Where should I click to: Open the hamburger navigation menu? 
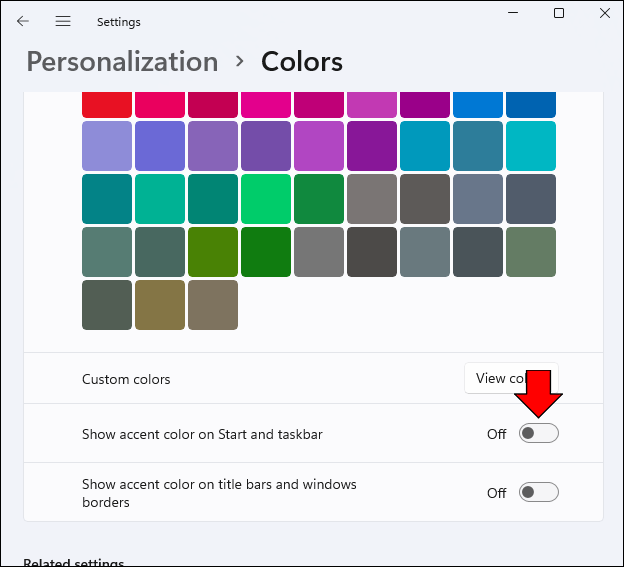tap(63, 21)
